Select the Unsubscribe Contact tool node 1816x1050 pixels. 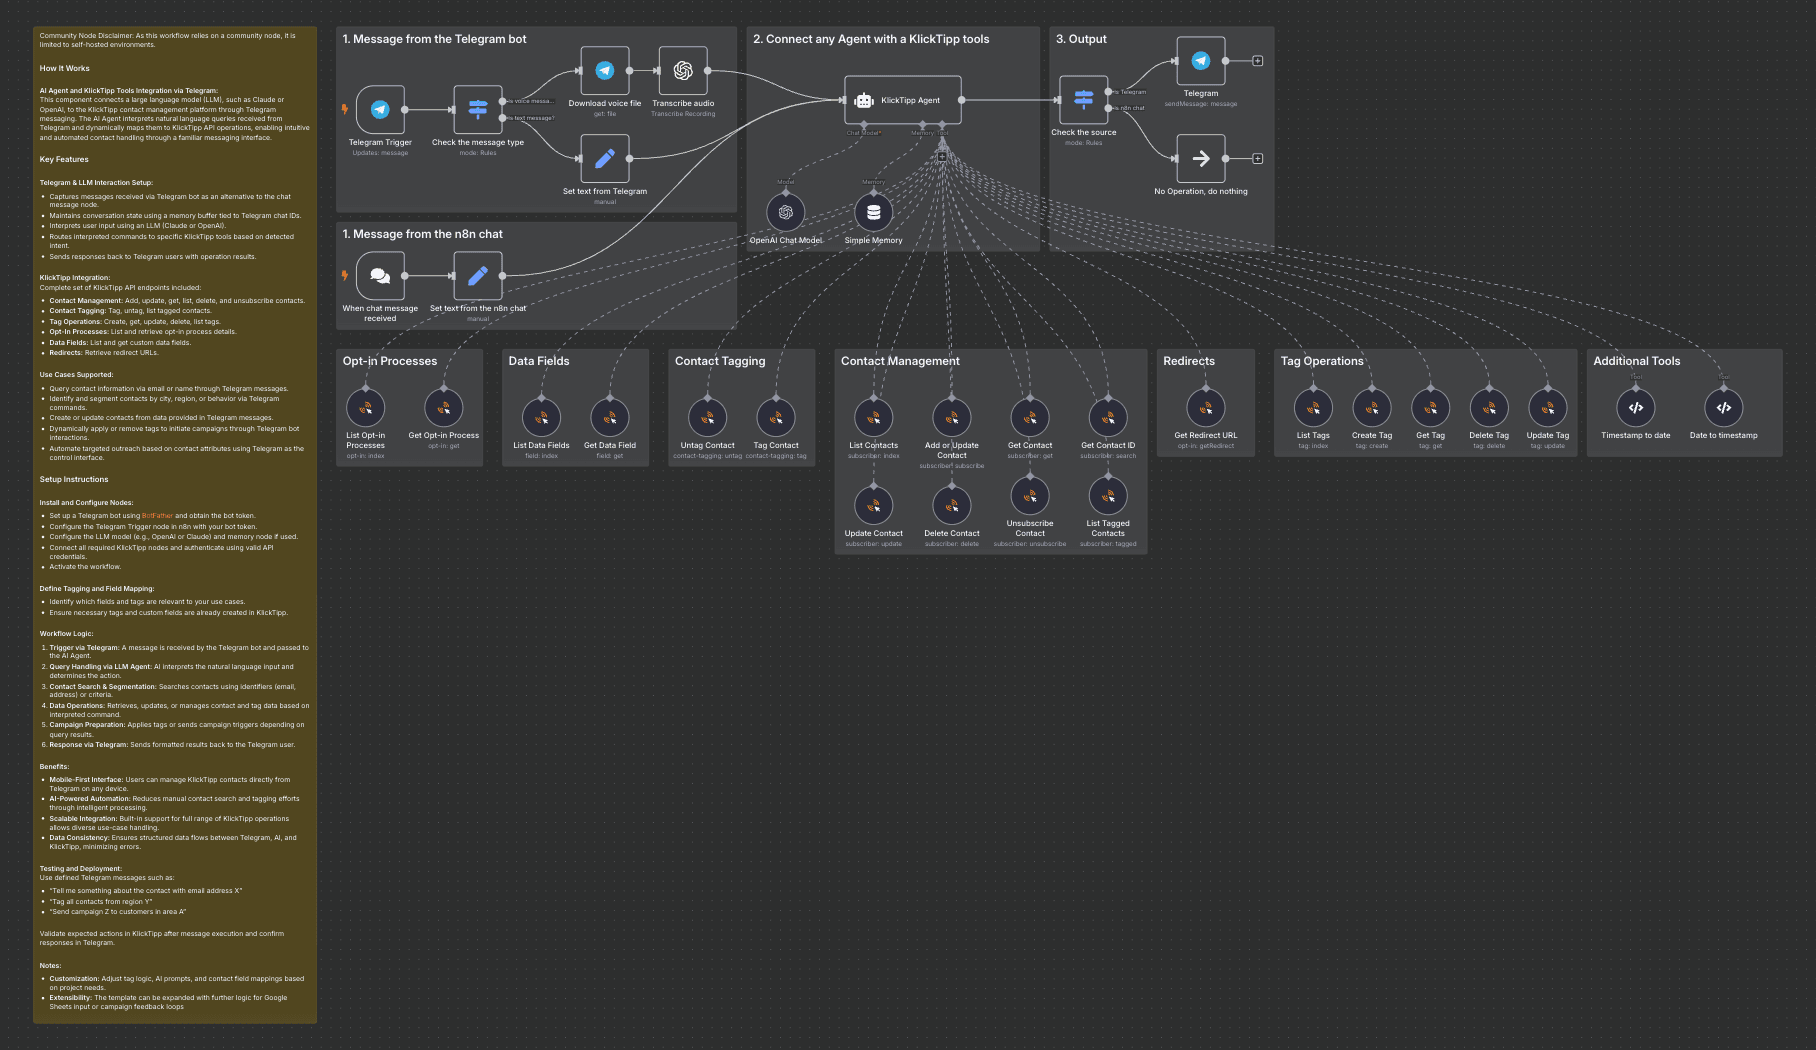[1030, 496]
